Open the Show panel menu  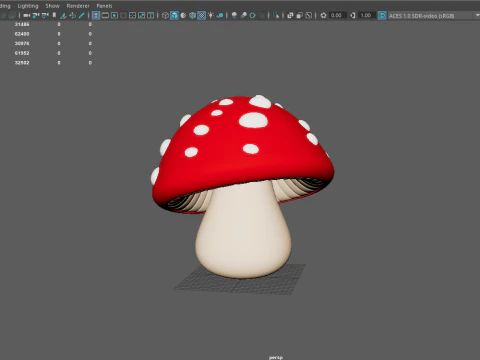click(52, 6)
